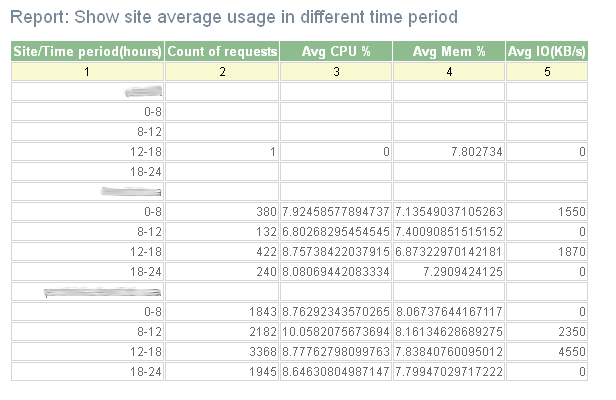Click CPU value 8.08069442083334
This screenshot has height=400, width=616.
point(336,272)
